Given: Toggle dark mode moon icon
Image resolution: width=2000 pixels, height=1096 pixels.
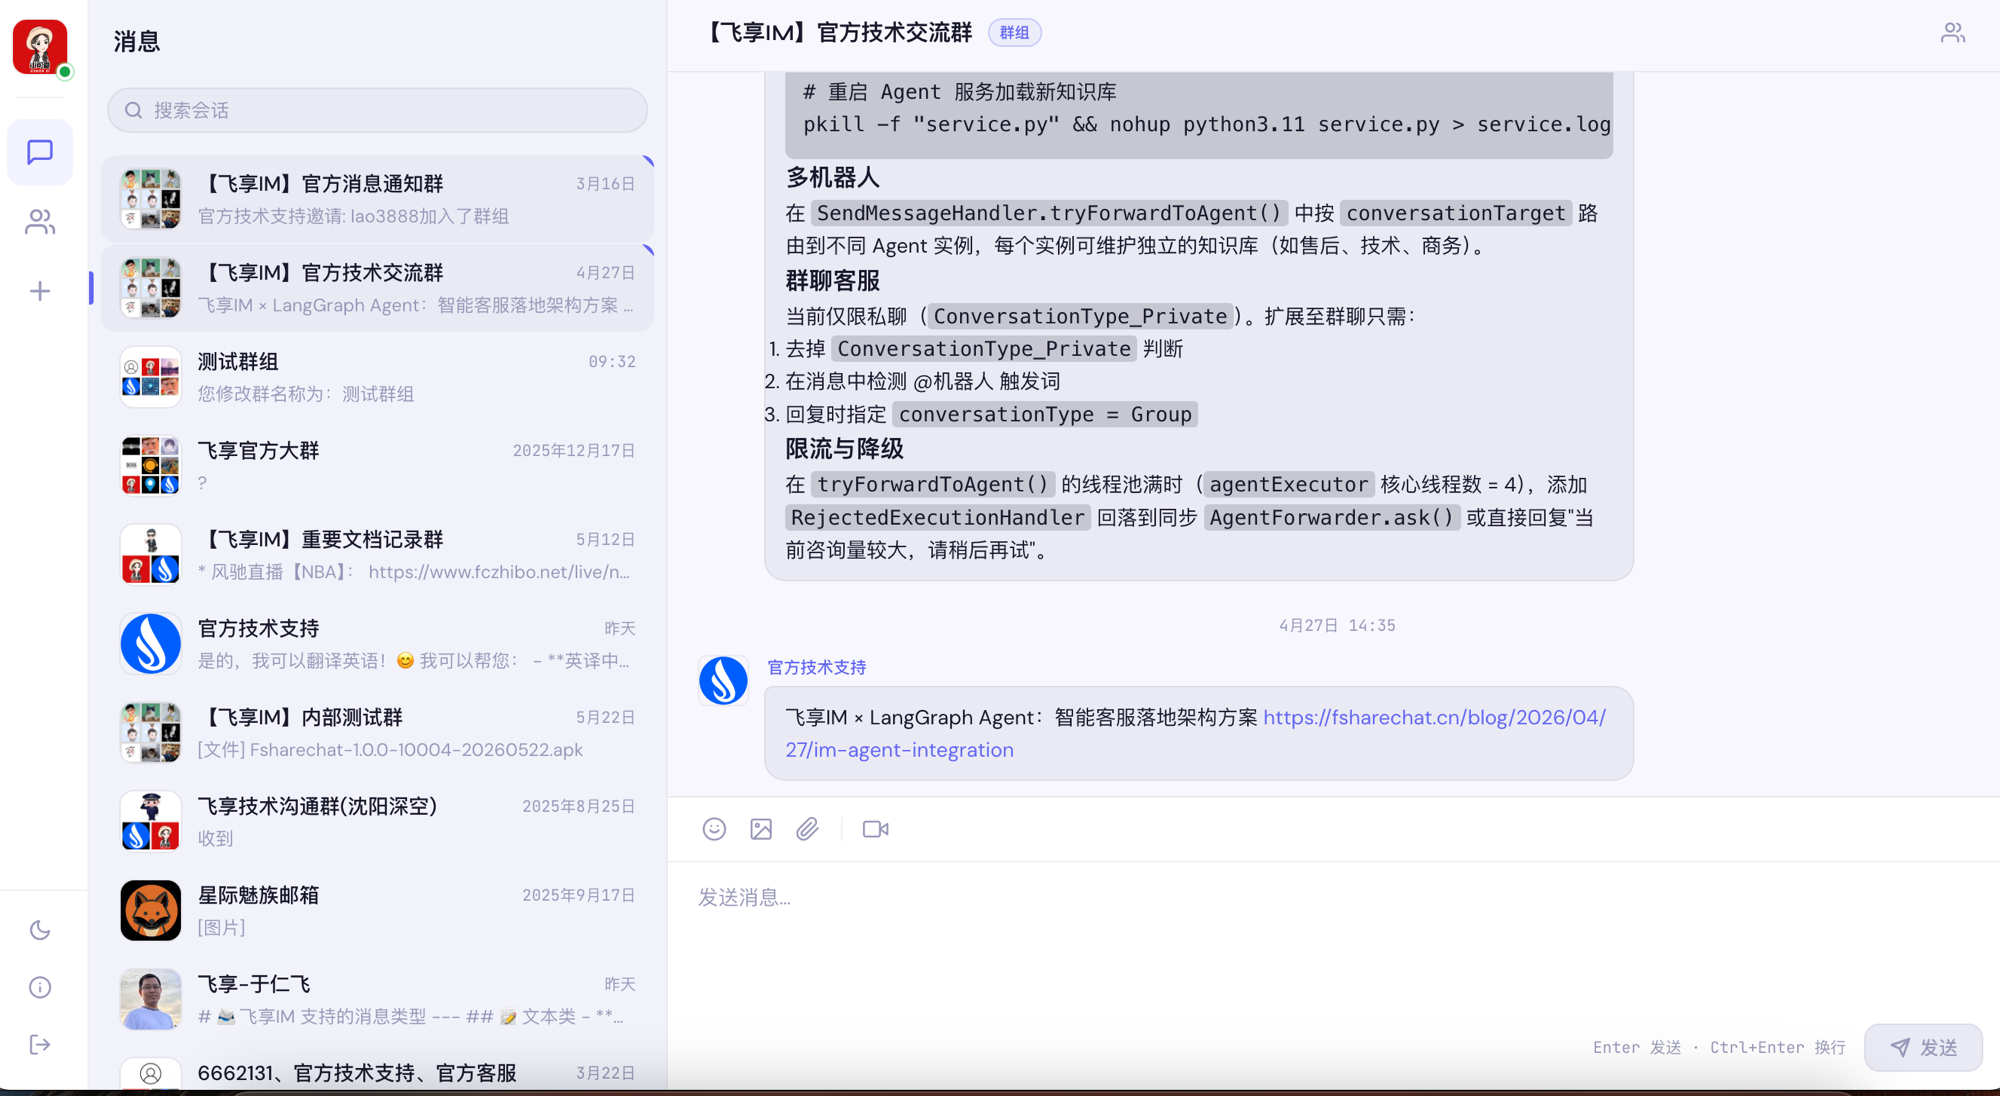Looking at the screenshot, I should (x=40, y=930).
